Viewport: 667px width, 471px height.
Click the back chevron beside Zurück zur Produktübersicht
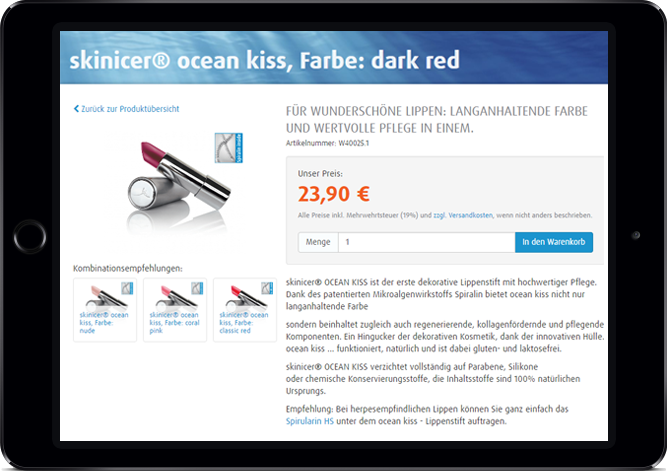(77, 109)
